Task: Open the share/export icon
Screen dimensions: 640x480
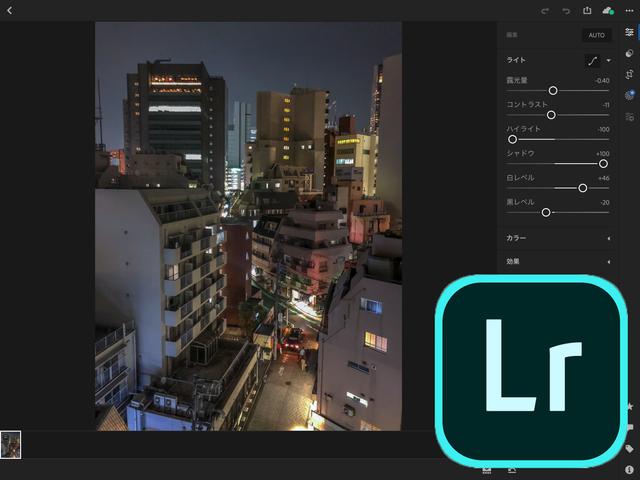Action: coord(587,10)
